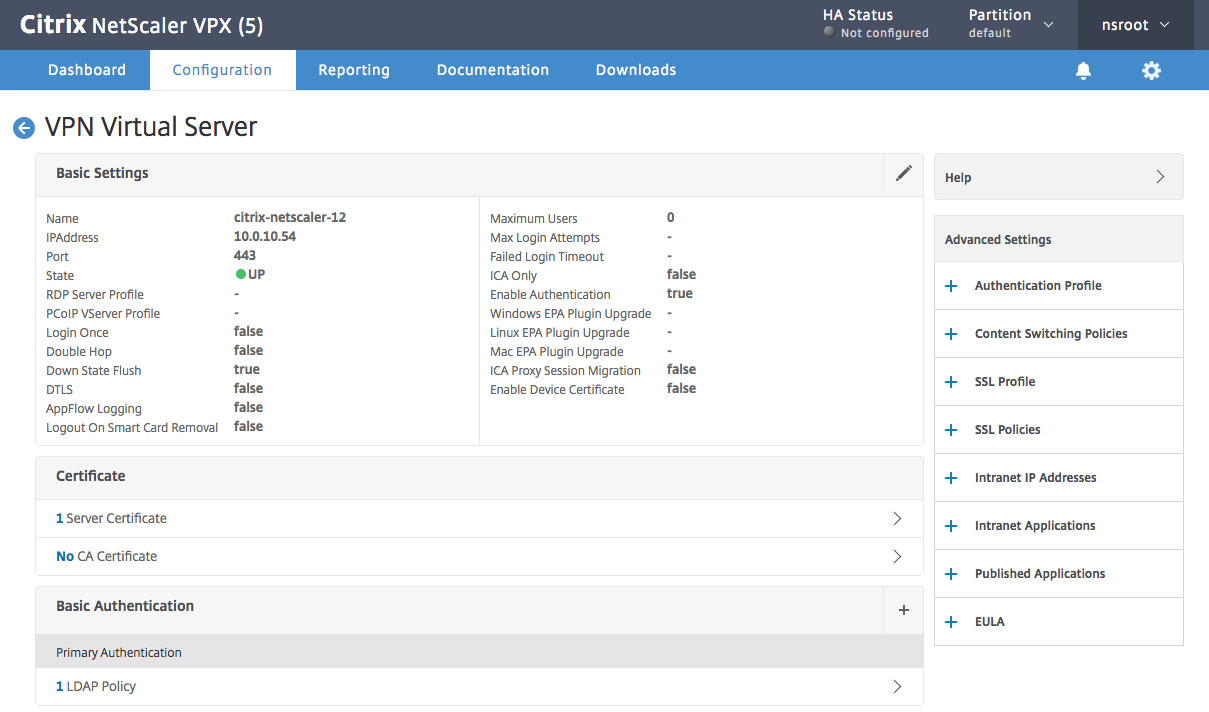Click the Enable Authentication label
1209x712 pixels.
point(550,295)
